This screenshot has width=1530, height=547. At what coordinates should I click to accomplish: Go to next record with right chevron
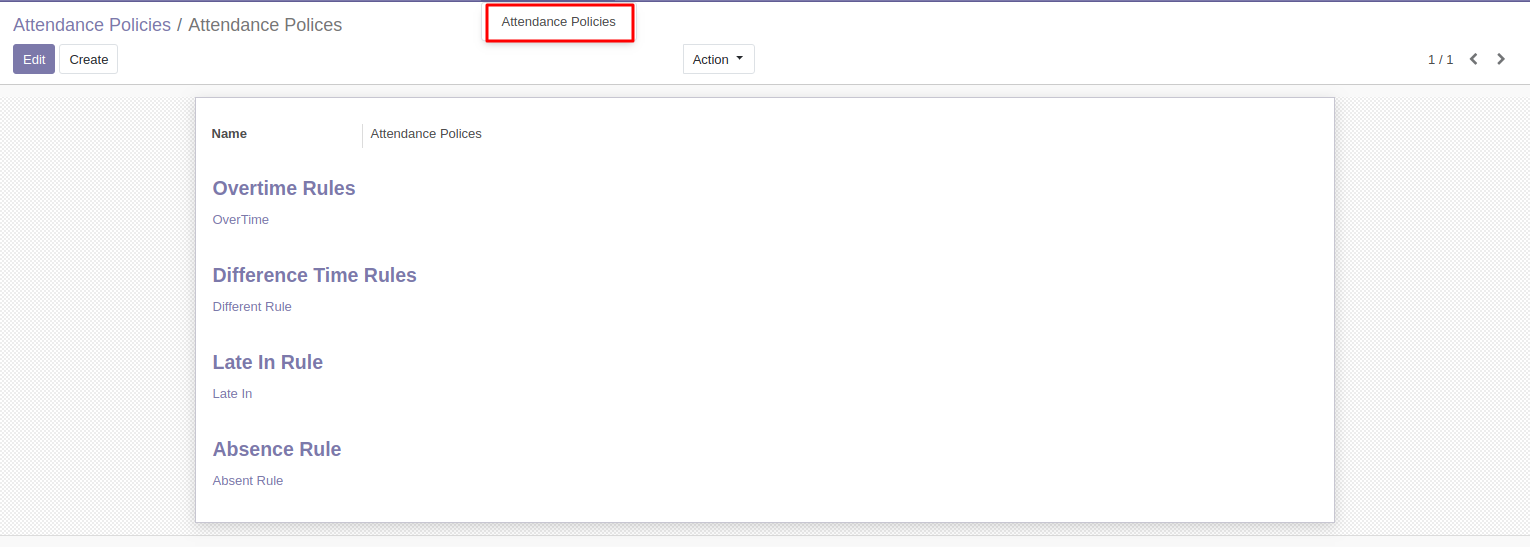tap(1501, 59)
